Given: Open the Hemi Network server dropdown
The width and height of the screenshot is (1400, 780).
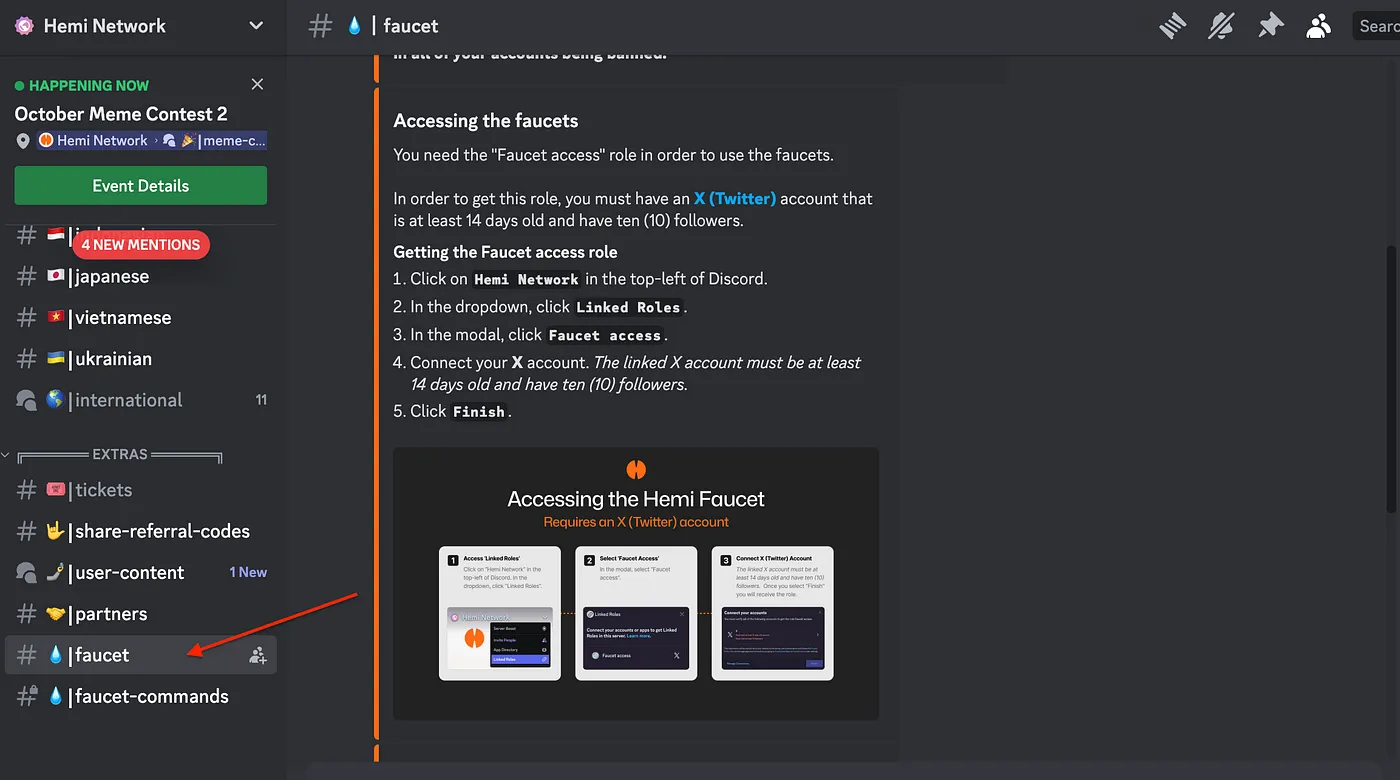Looking at the screenshot, I should [x=256, y=26].
